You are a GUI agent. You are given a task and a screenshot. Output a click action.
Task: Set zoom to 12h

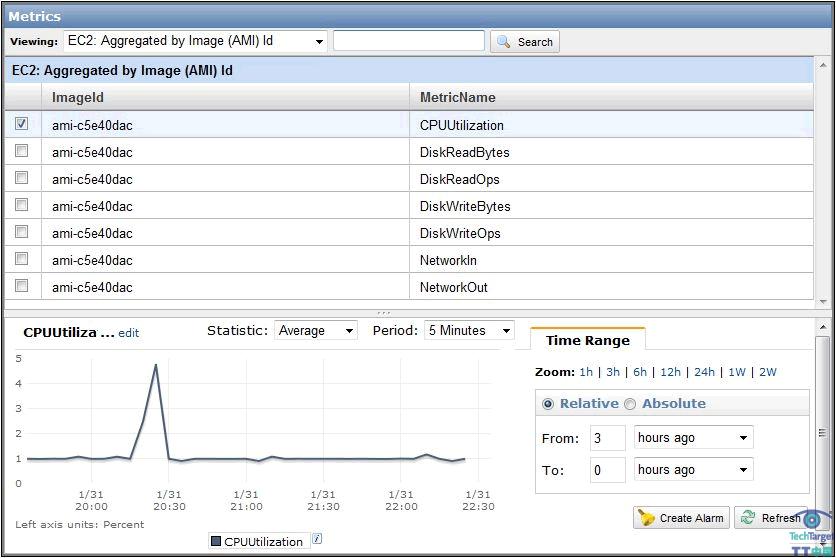(x=670, y=372)
